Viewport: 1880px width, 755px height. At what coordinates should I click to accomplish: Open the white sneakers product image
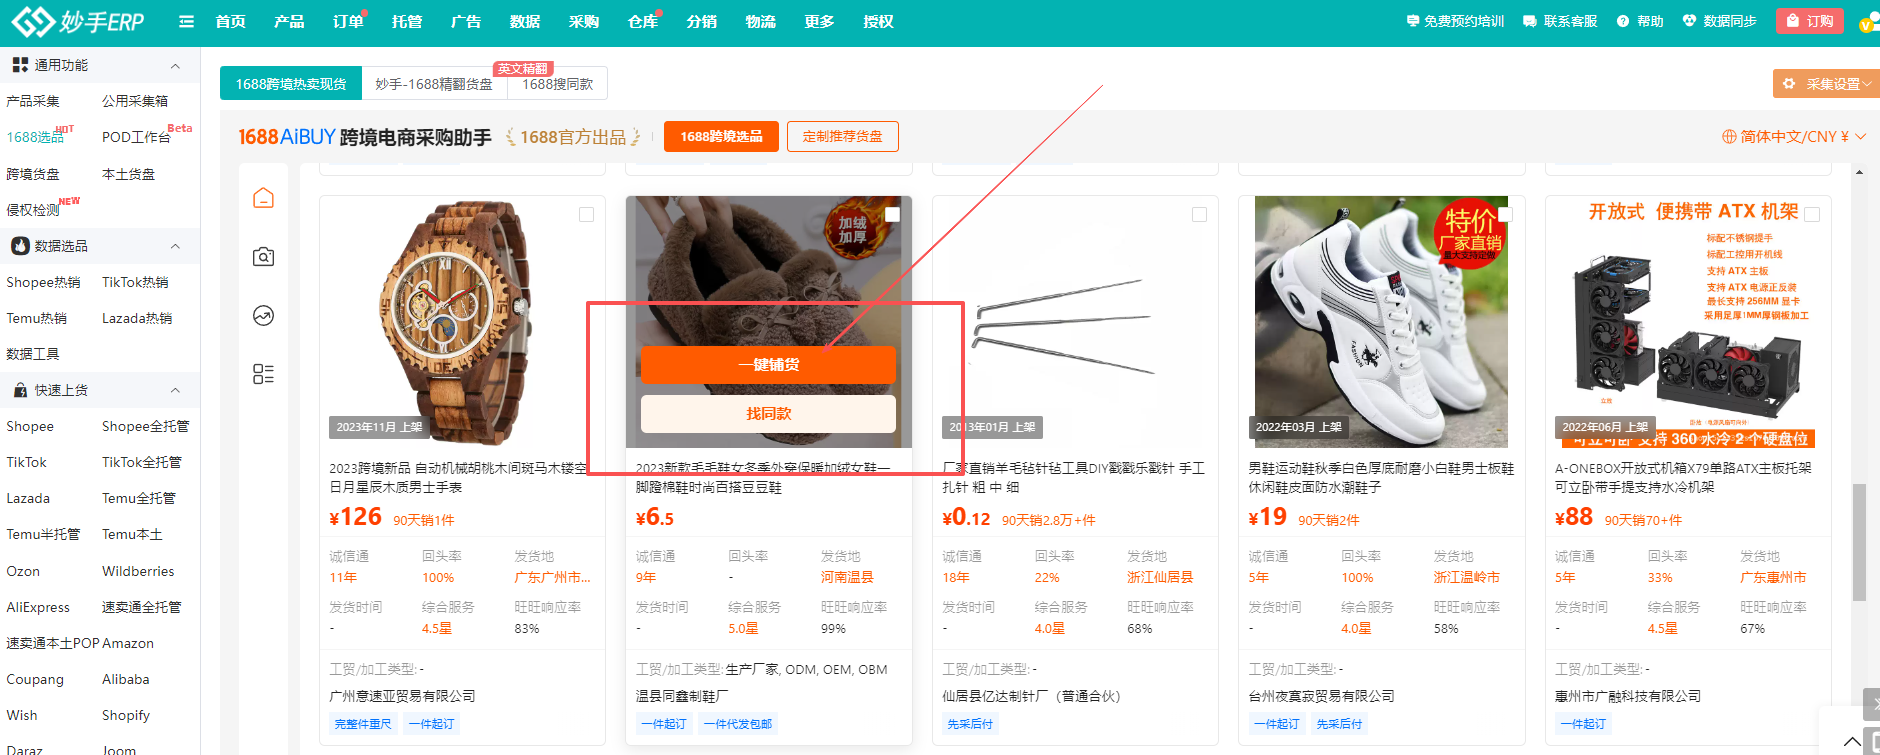pyautogui.click(x=1381, y=322)
